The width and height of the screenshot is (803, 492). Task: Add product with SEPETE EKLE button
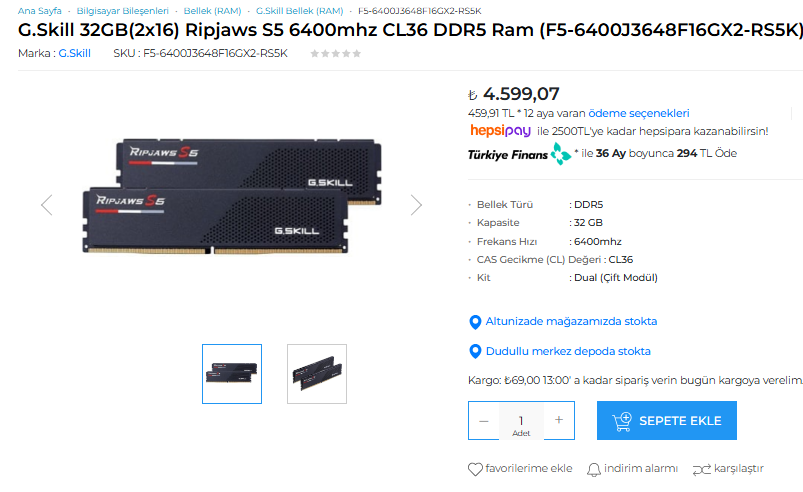tap(667, 420)
